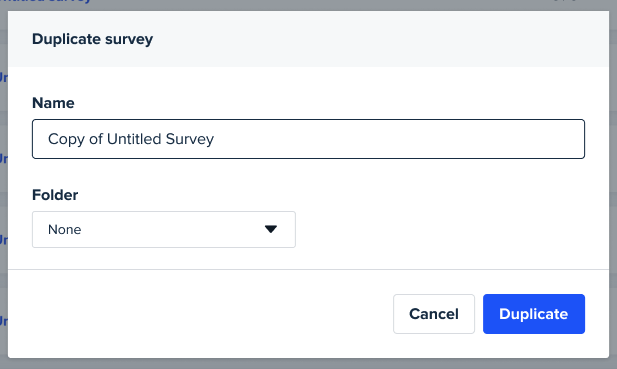
Task: Click the word Survey inside the name field
Action: coord(190,139)
